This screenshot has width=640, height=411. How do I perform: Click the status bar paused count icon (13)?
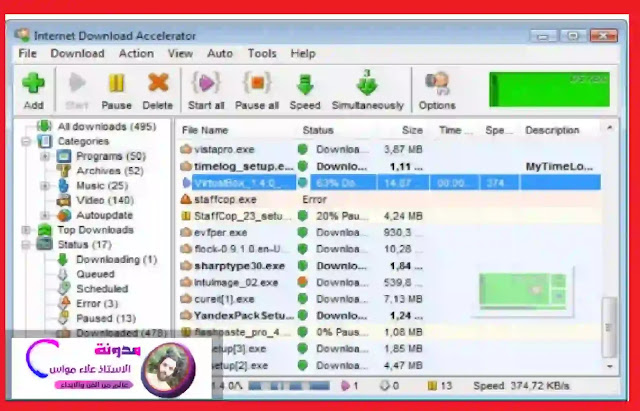point(432,386)
